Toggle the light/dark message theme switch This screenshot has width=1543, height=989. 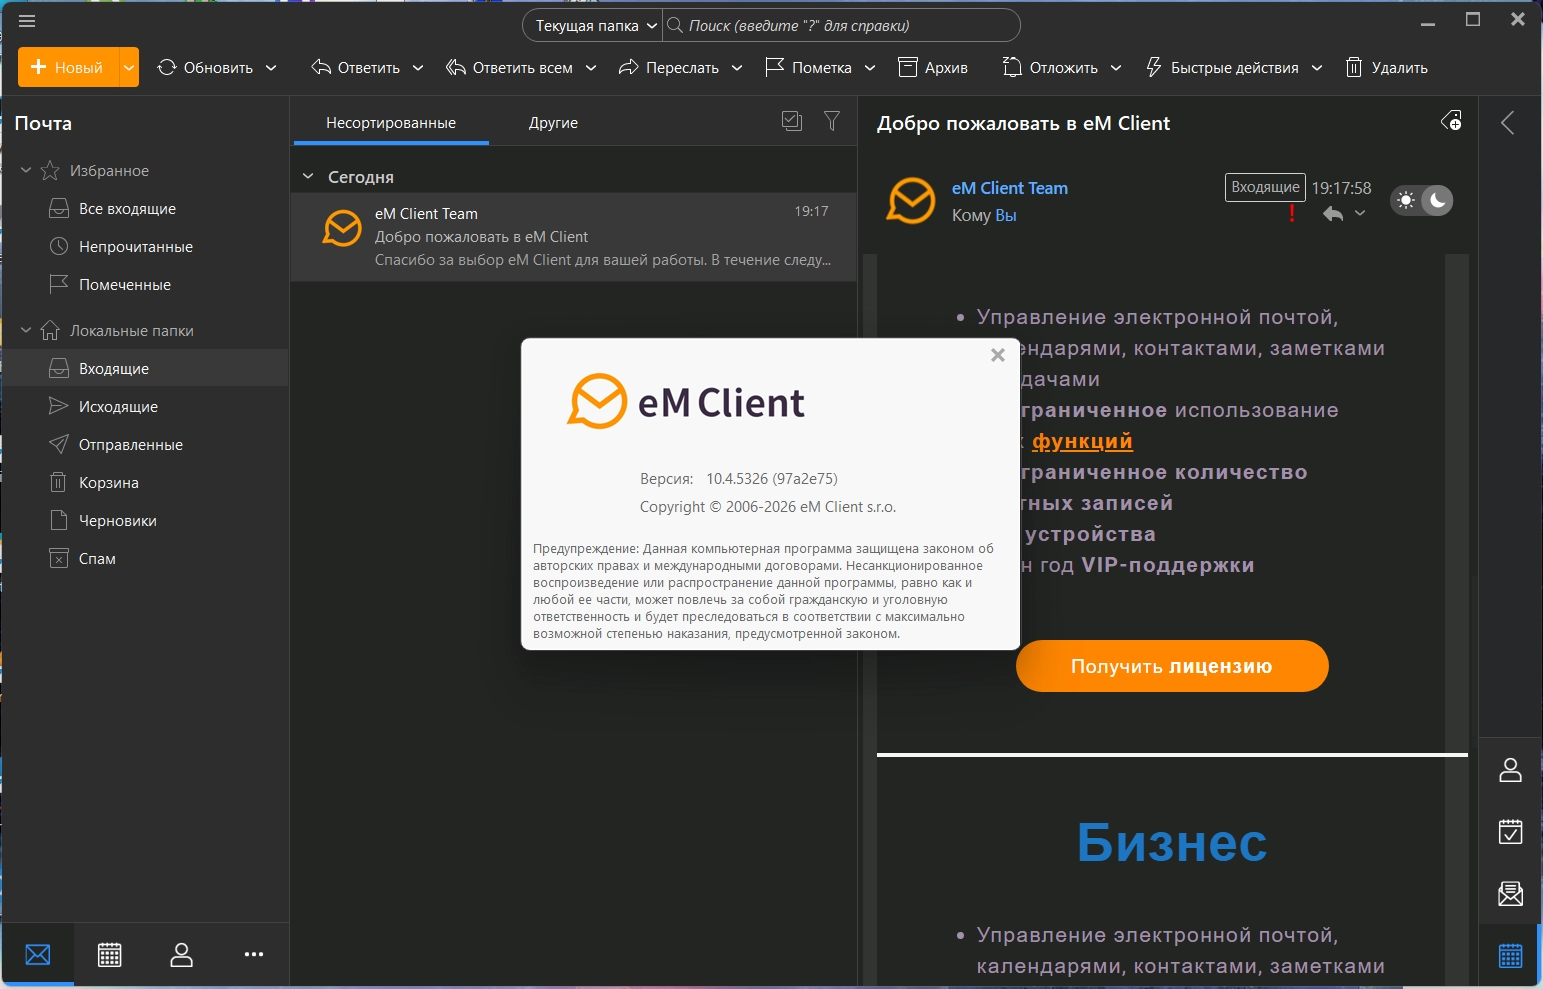coord(1421,200)
